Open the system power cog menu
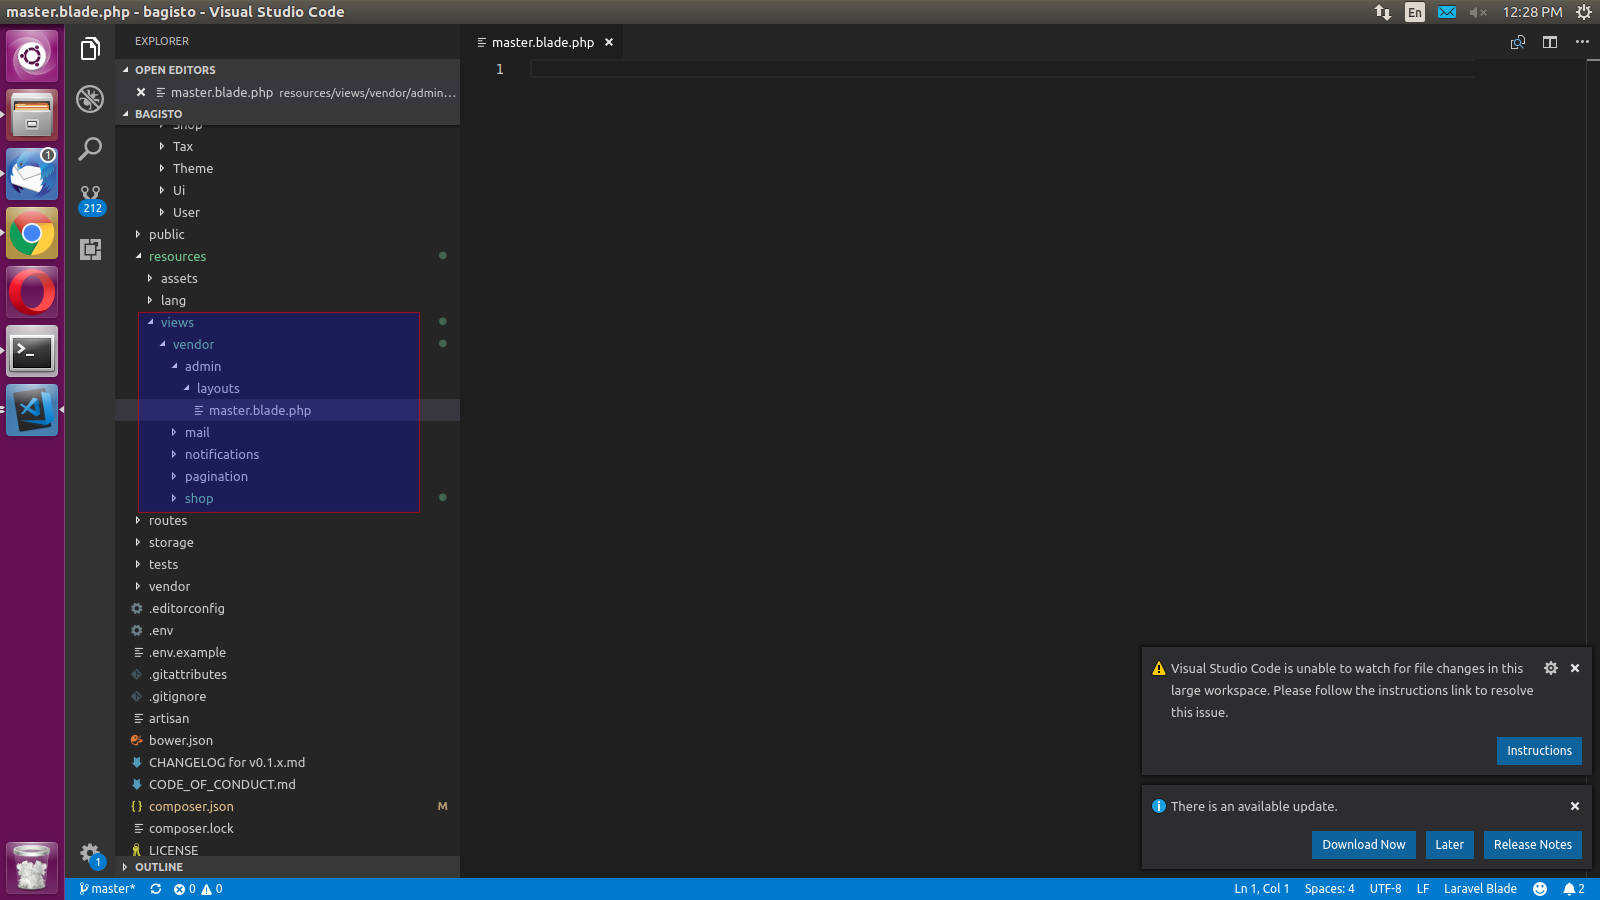Image resolution: width=1600 pixels, height=900 pixels. coord(1584,12)
